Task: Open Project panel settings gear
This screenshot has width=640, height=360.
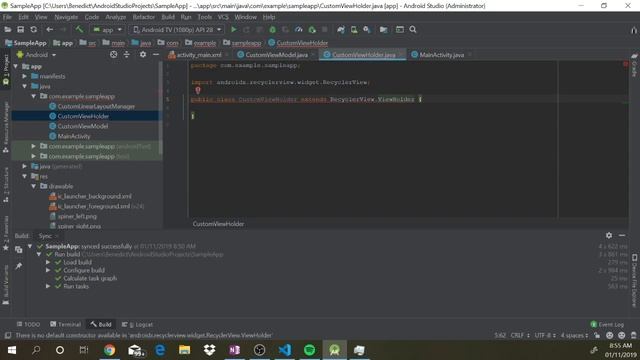Action: pos(143,54)
